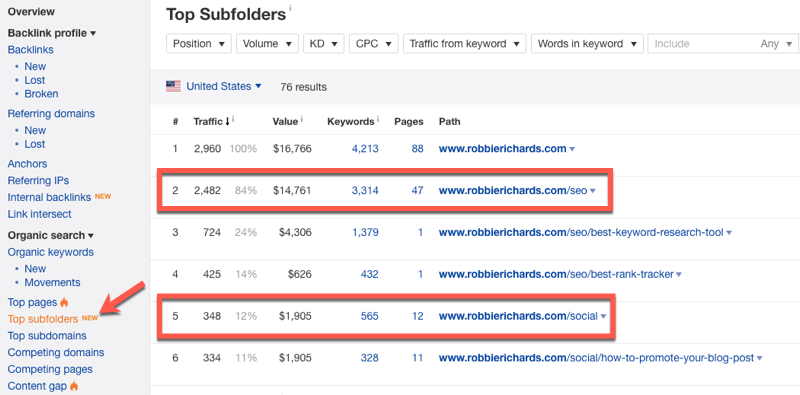The width and height of the screenshot is (800, 395).
Task: Open Top pages report
Action: (32, 302)
